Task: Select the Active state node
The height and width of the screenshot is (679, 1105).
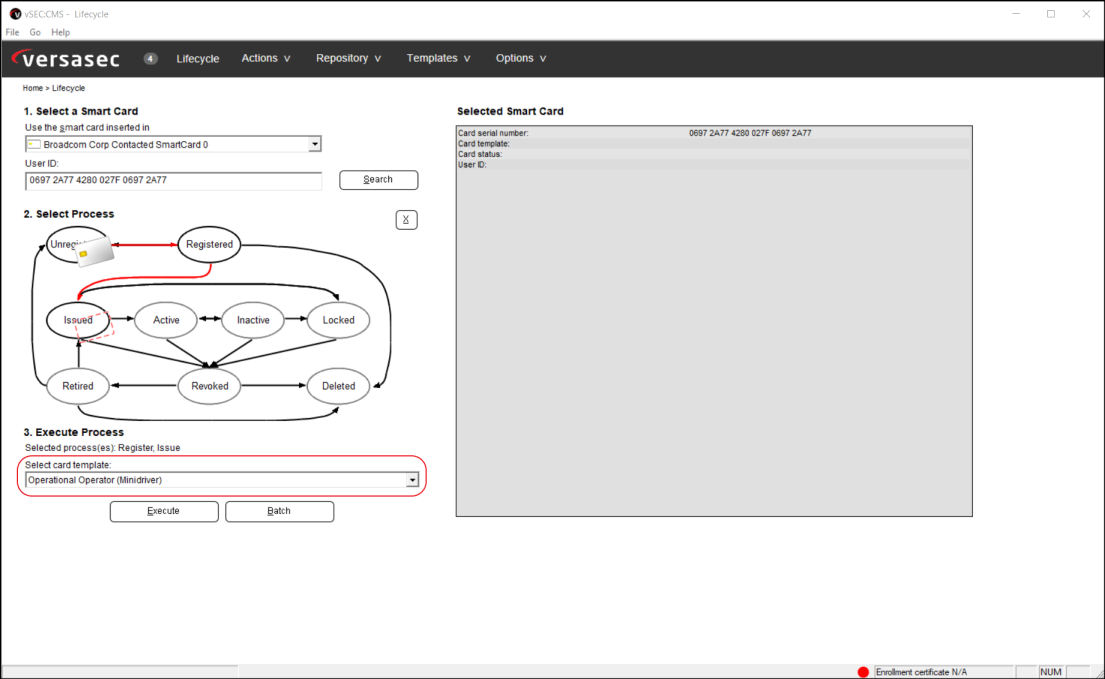Action: 166,320
